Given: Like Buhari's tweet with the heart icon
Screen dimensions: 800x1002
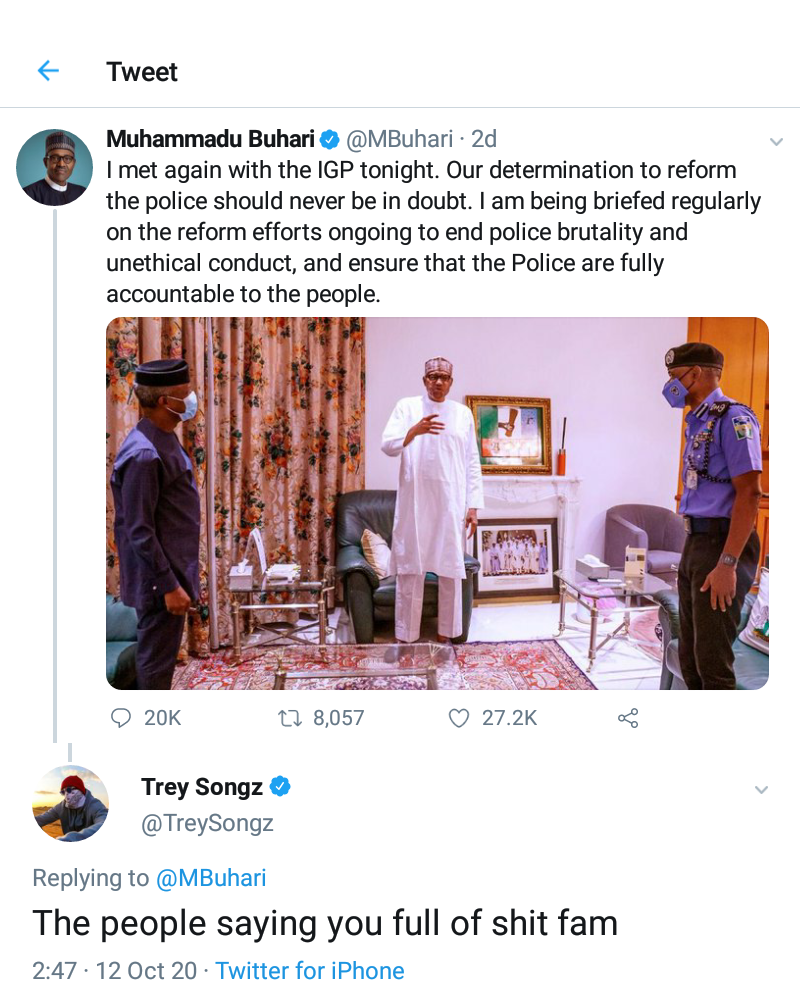Looking at the screenshot, I should [459, 717].
